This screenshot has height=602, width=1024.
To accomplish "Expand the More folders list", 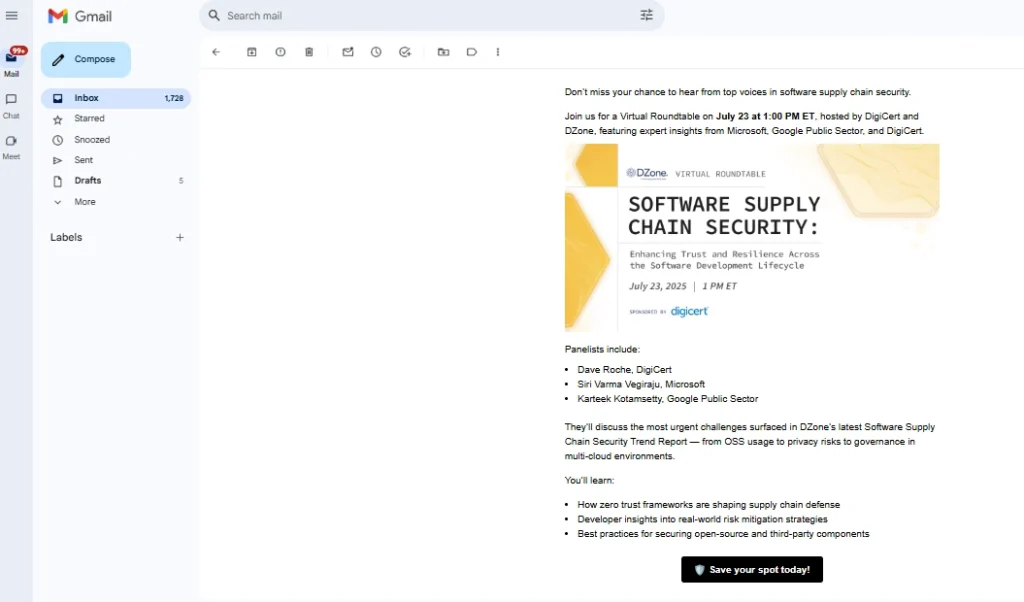I will [116, 202].
